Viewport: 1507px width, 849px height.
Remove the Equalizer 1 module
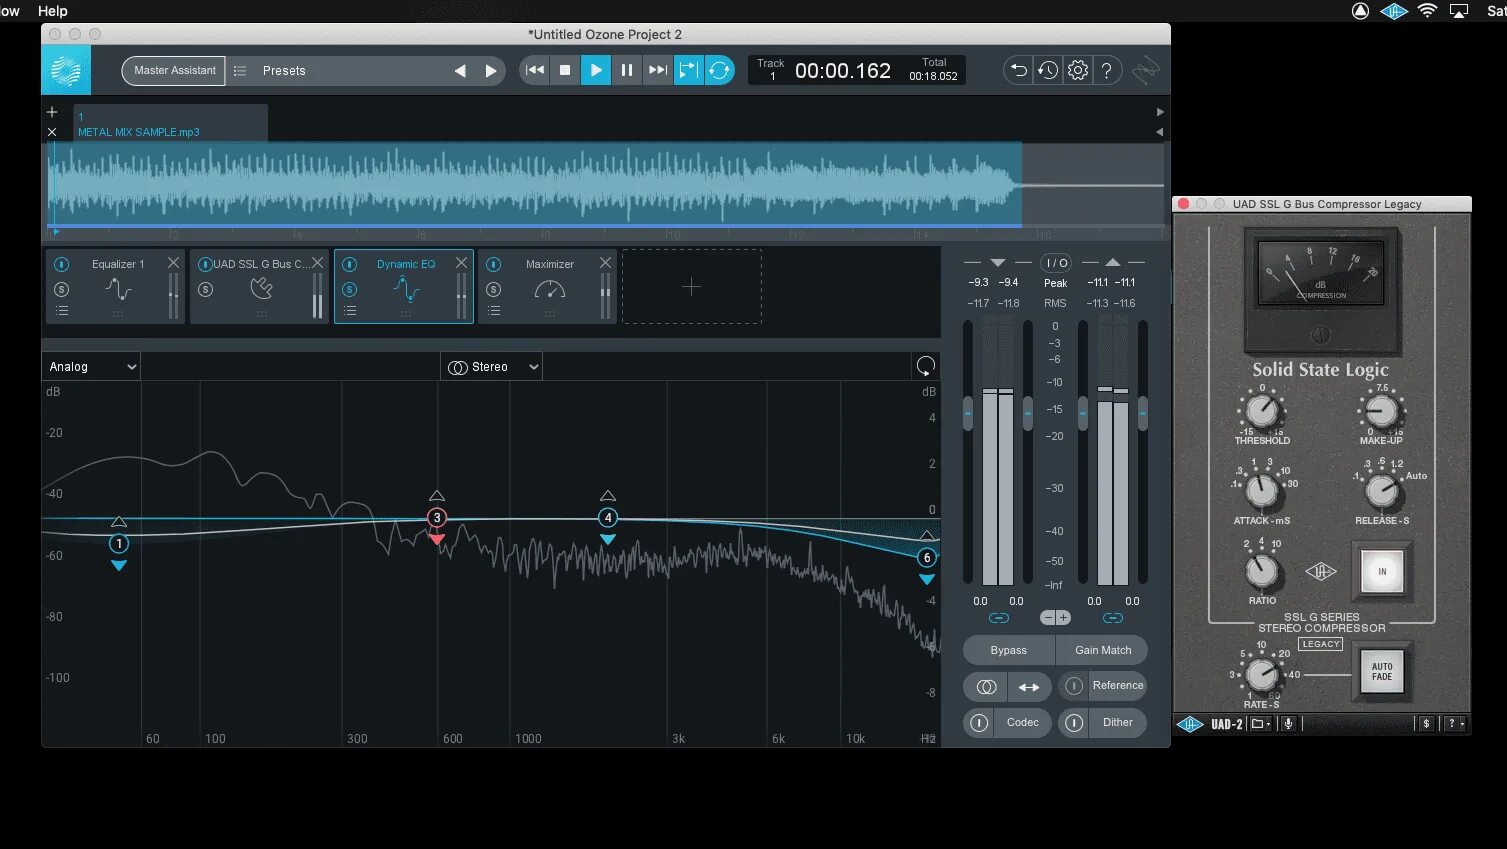(x=173, y=263)
